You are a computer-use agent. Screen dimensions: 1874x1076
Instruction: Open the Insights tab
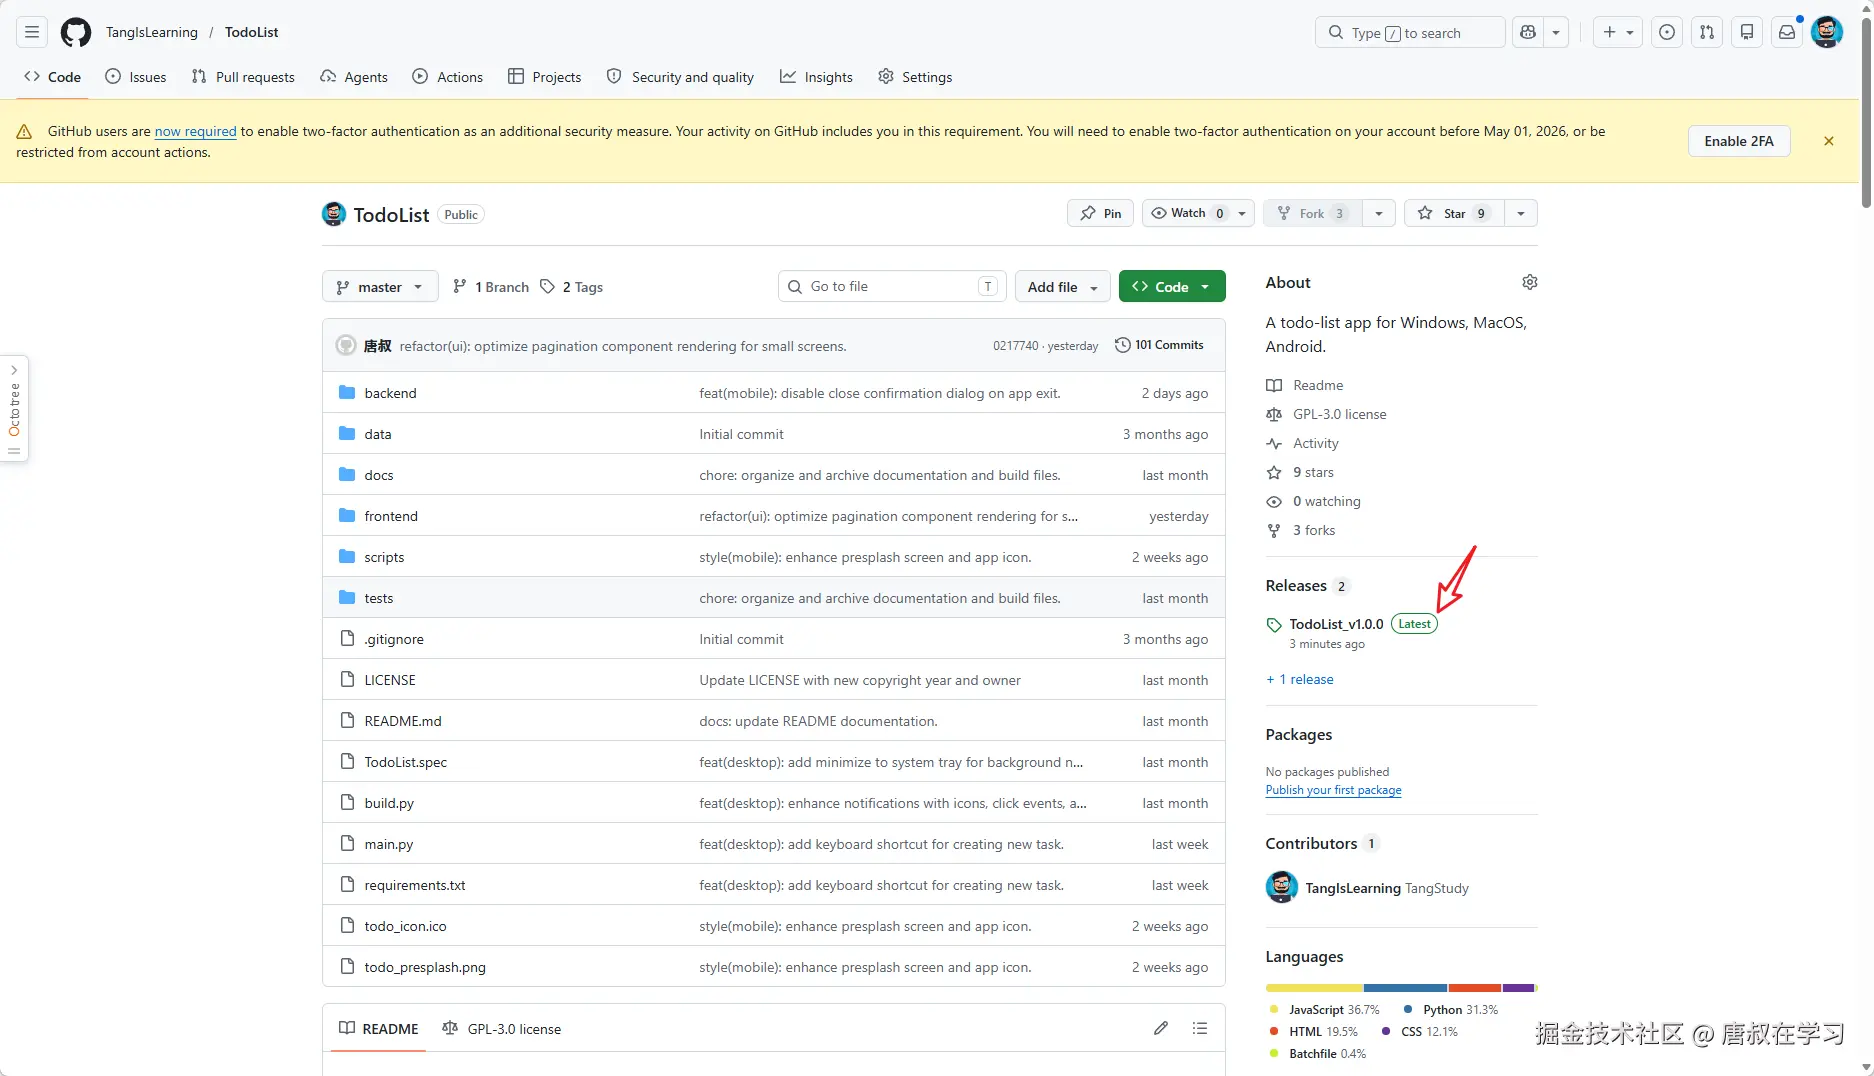coord(817,77)
